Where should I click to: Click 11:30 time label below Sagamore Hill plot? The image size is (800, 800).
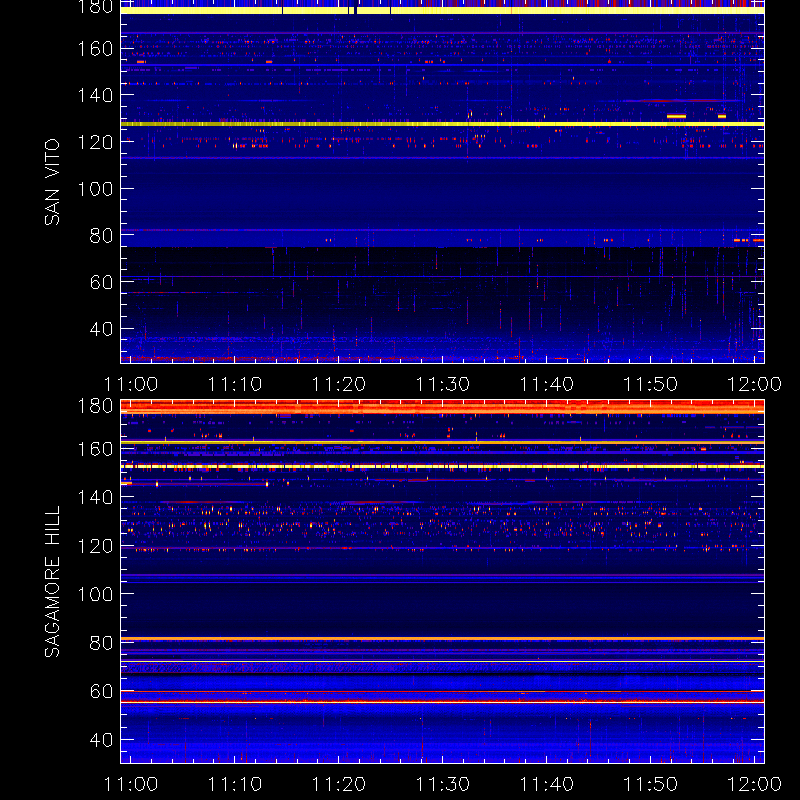[443, 784]
